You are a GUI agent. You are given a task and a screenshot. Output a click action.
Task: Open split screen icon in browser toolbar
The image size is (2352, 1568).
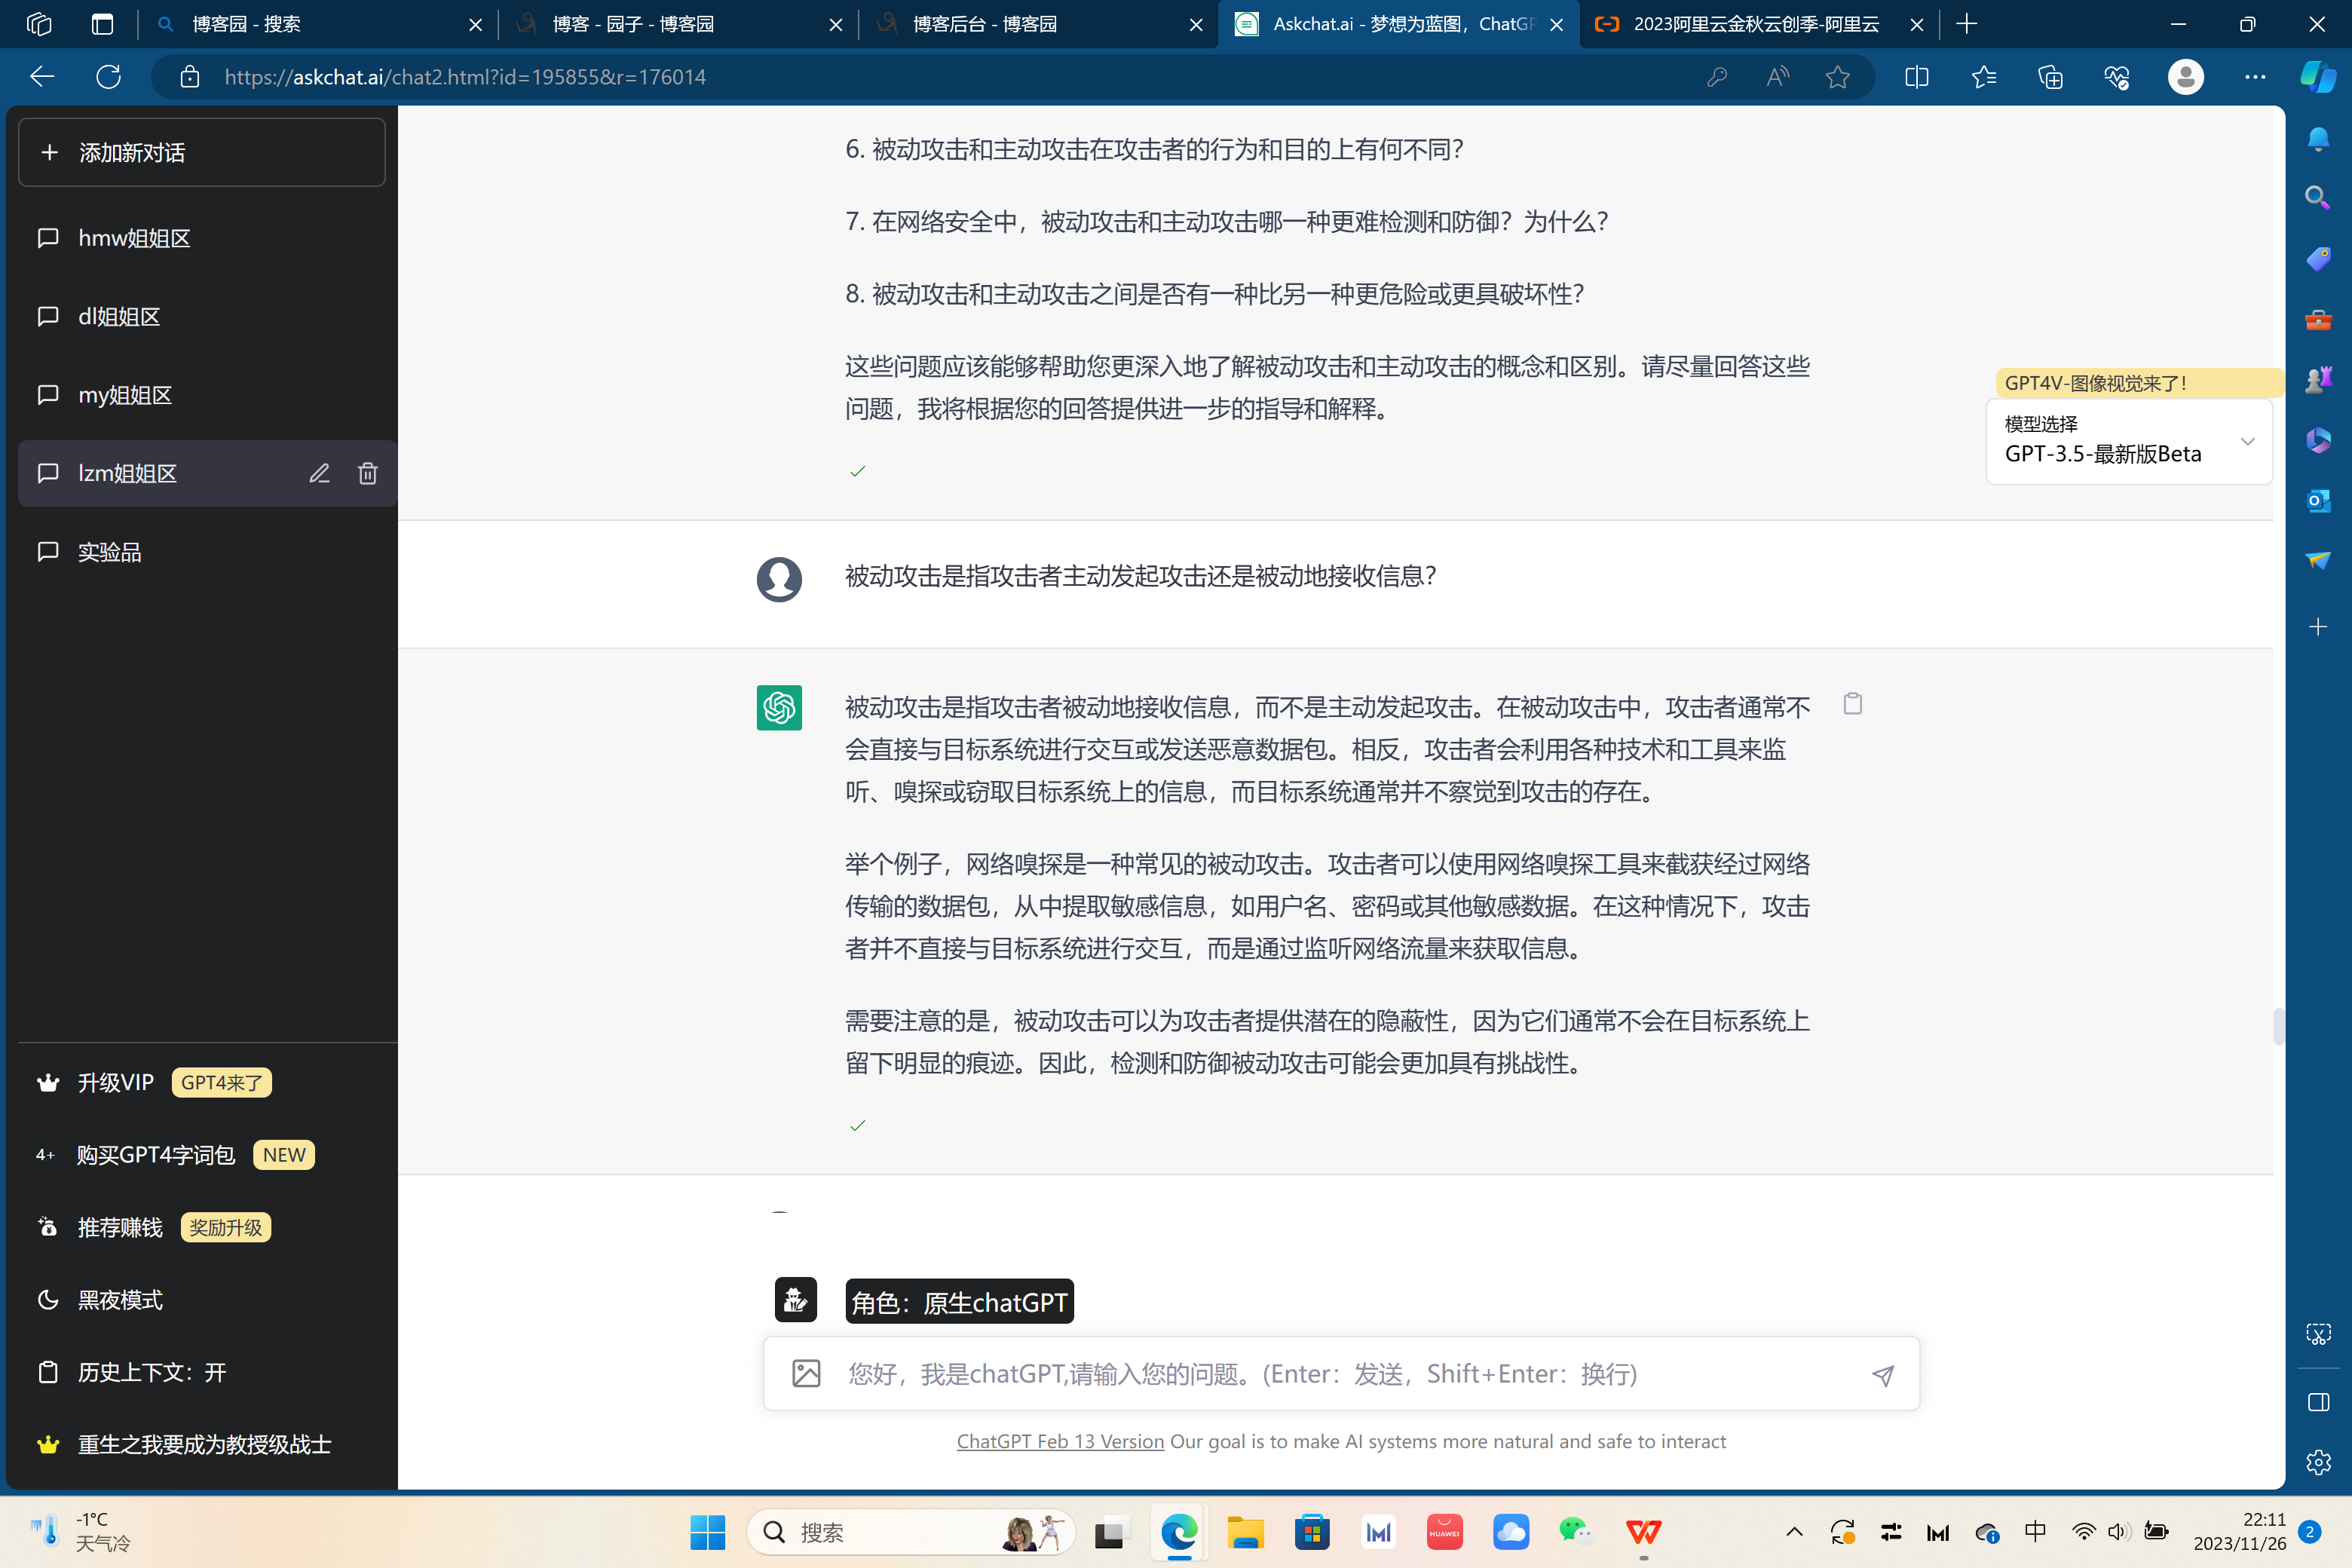[x=1916, y=77]
